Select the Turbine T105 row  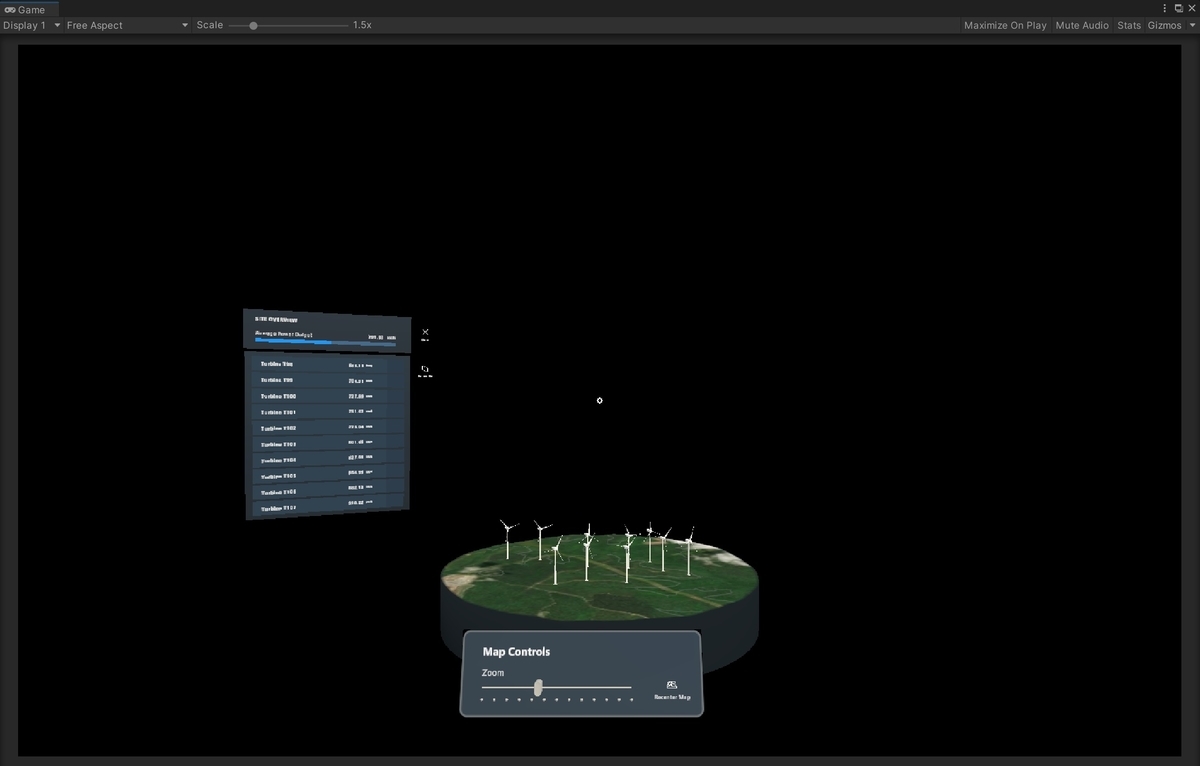pyautogui.click(x=327, y=475)
